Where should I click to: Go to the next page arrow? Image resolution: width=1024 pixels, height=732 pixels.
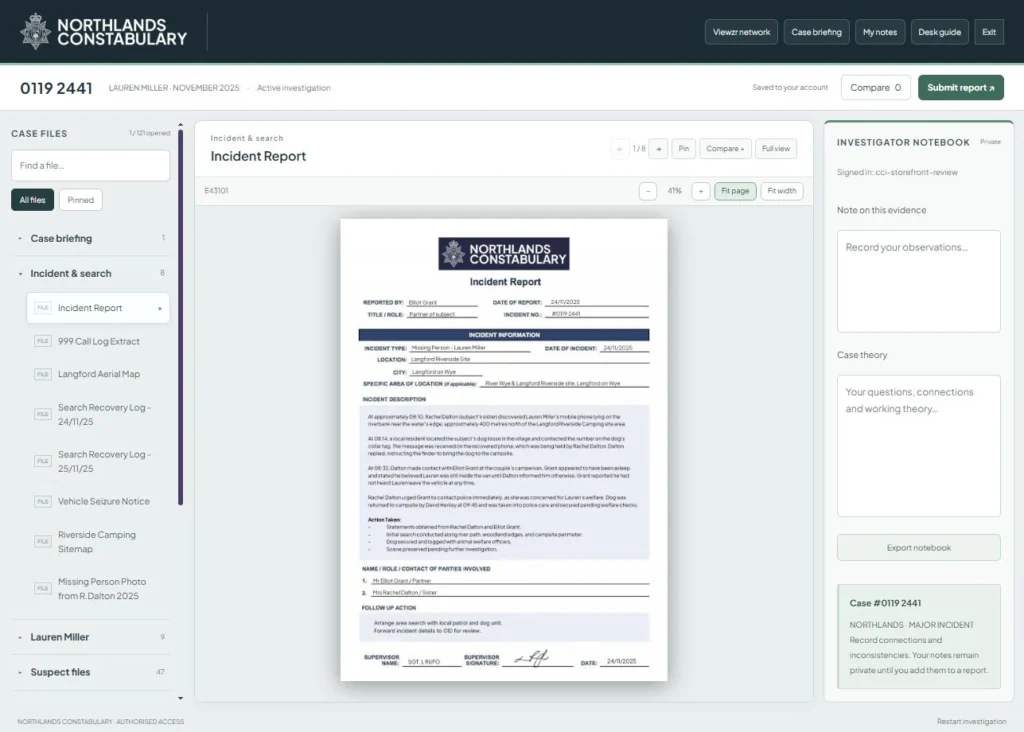click(x=658, y=149)
